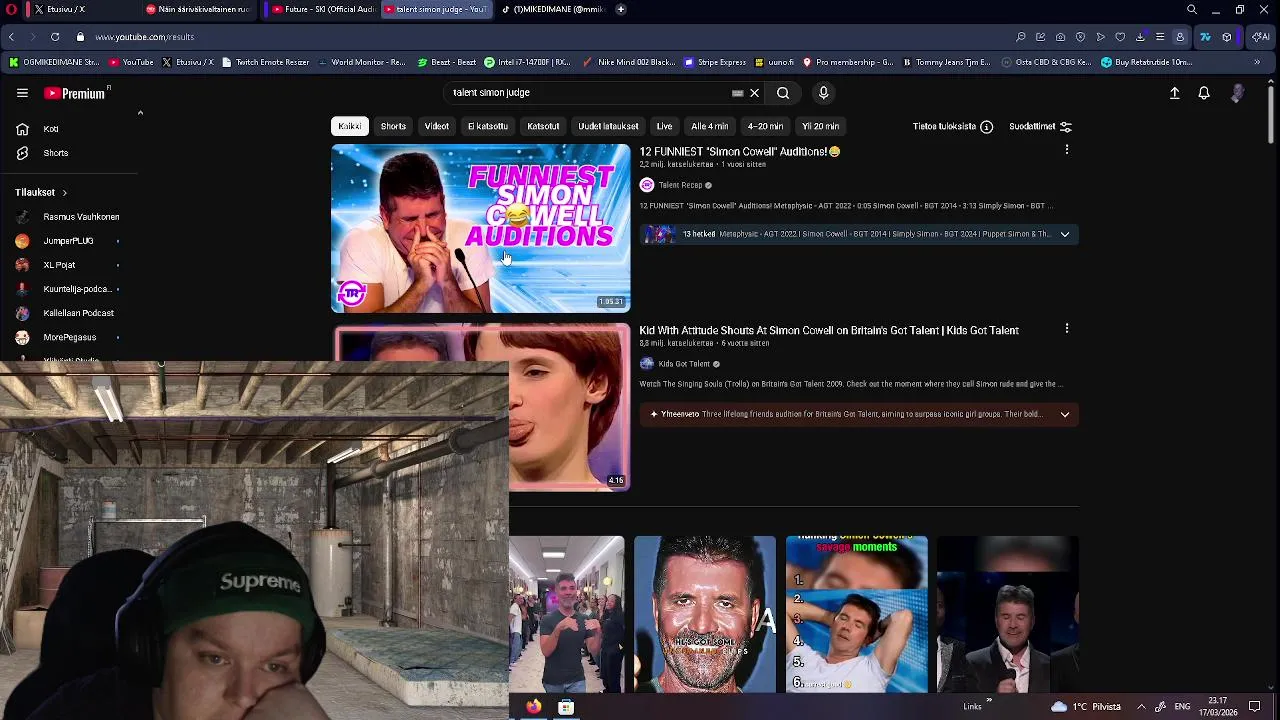Open Tietoa tuloksista info
Viewport: 1280px width, 720px height.
pos(952,127)
